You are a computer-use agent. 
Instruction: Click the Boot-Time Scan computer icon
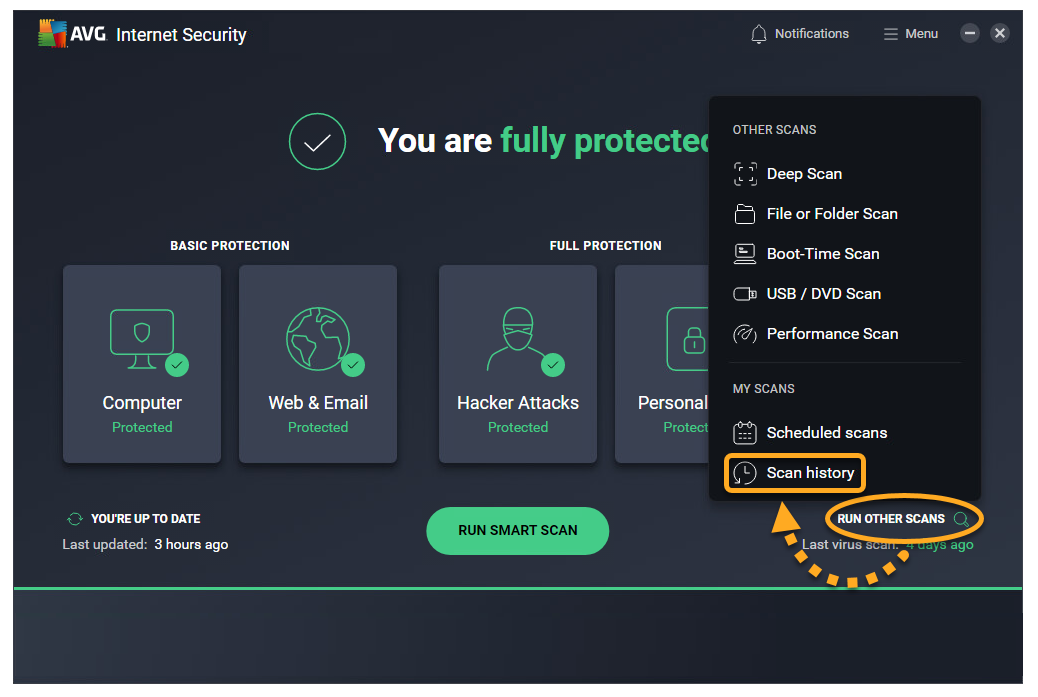coord(745,254)
